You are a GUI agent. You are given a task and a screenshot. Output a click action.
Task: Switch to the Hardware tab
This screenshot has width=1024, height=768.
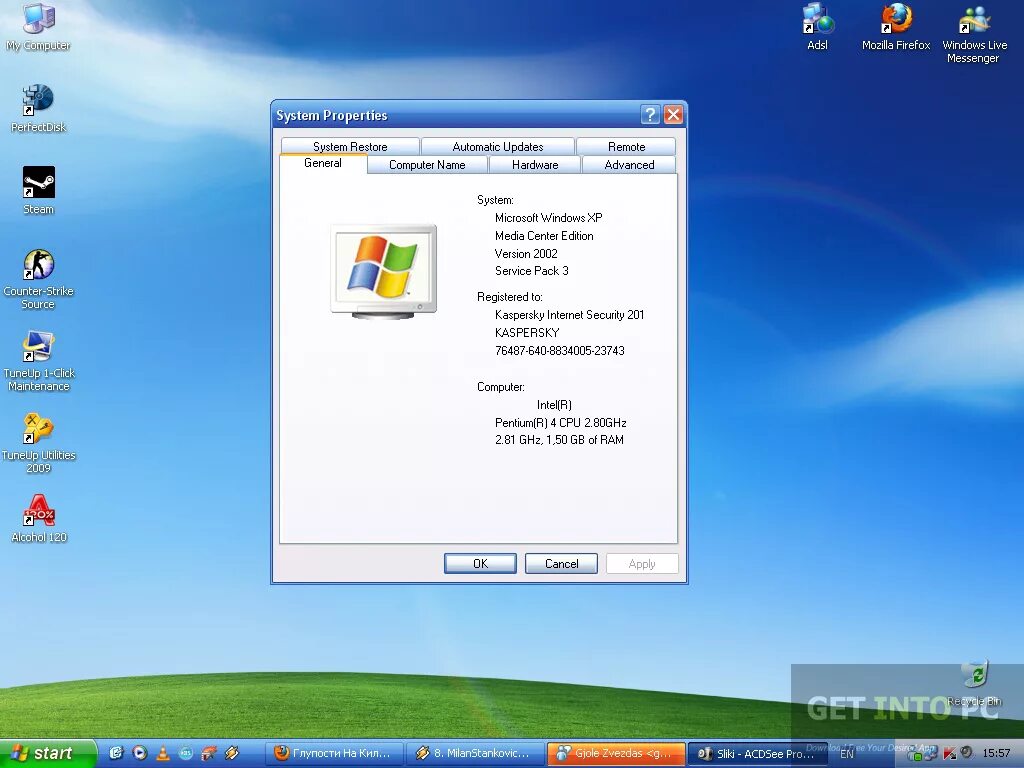click(x=534, y=164)
